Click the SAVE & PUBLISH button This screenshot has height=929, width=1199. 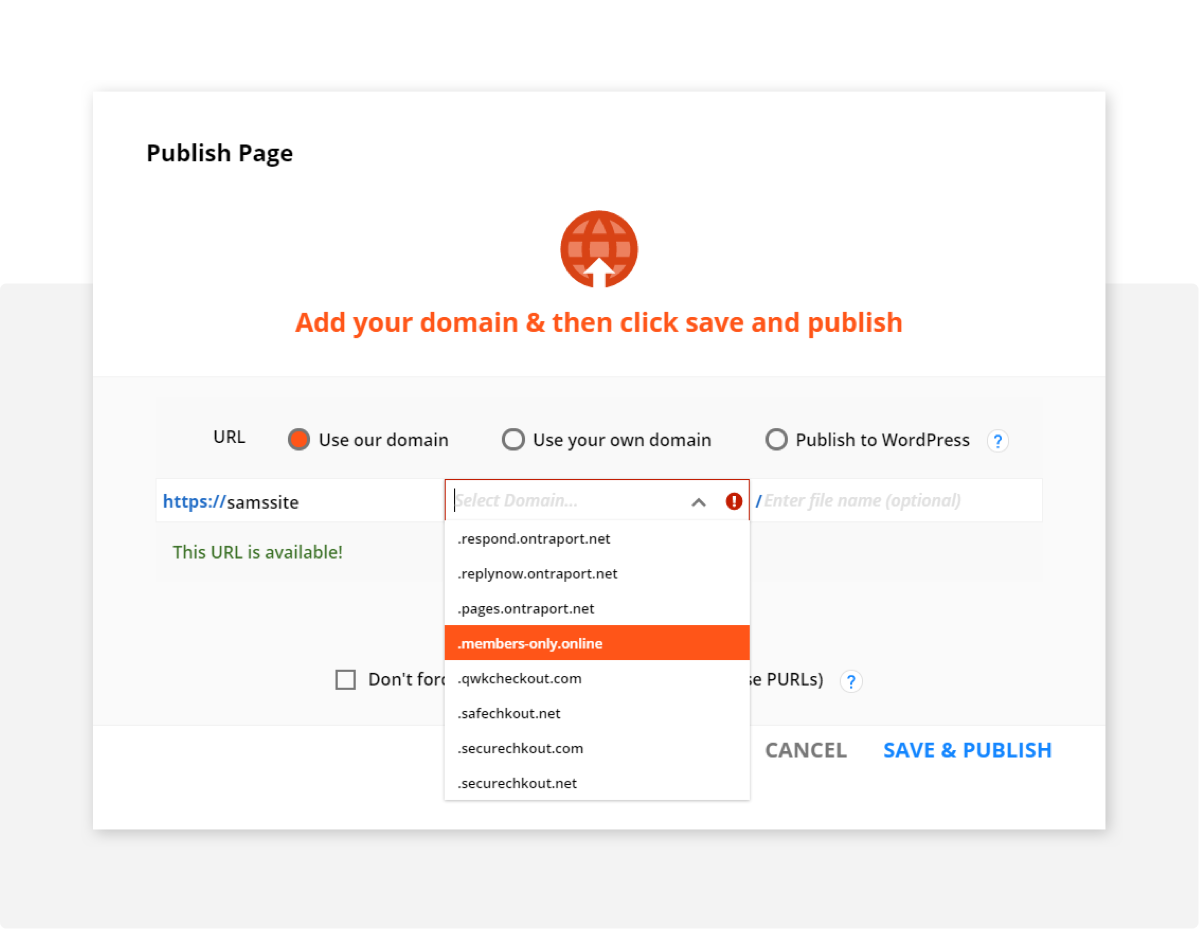pyautogui.click(x=966, y=750)
